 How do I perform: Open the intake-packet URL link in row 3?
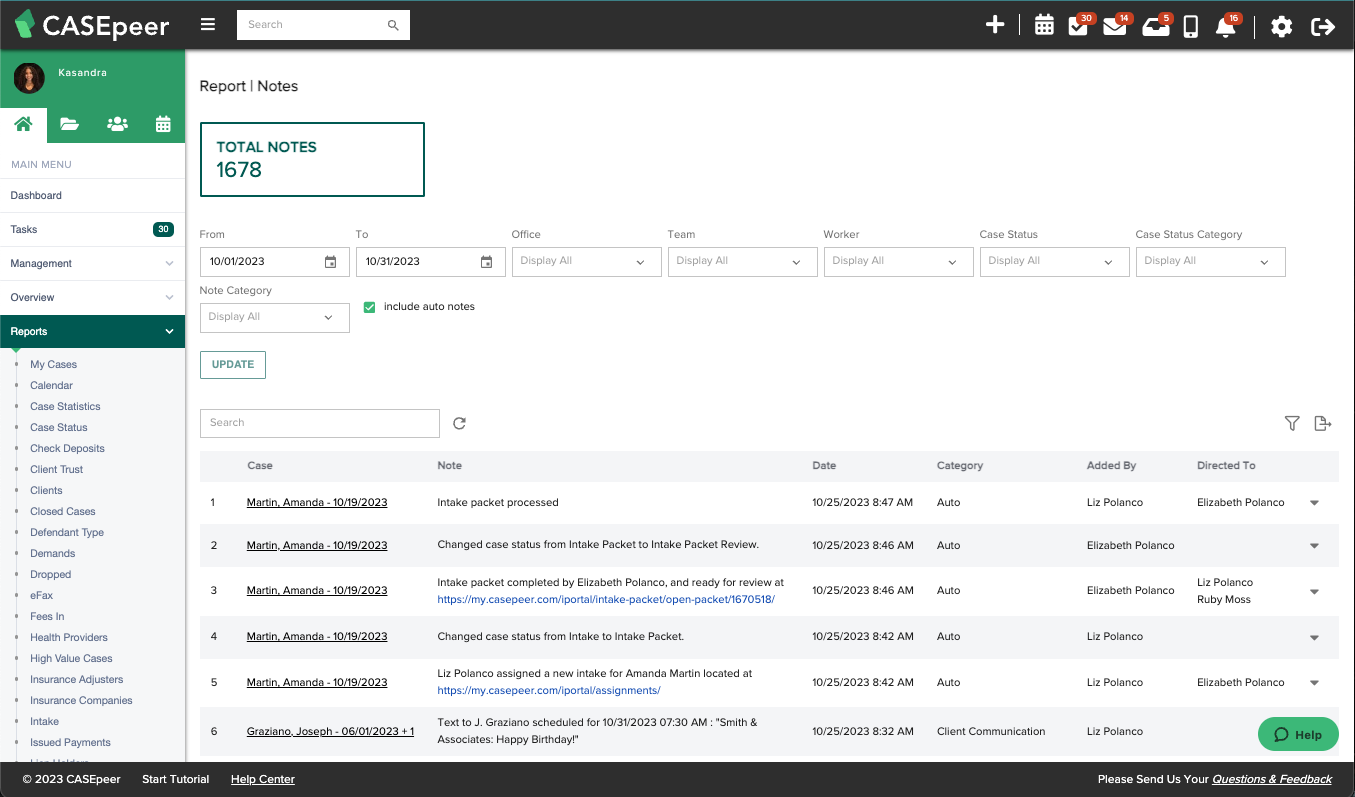[x=606, y=600]
